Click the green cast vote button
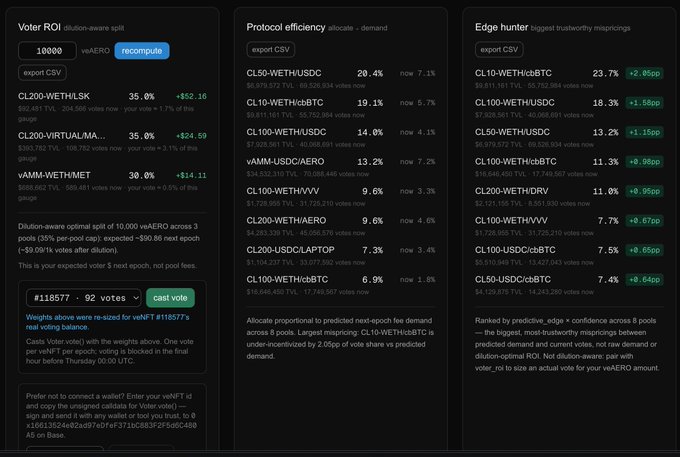The width and height of the screenshot is (680, 457). coord(170,298)
